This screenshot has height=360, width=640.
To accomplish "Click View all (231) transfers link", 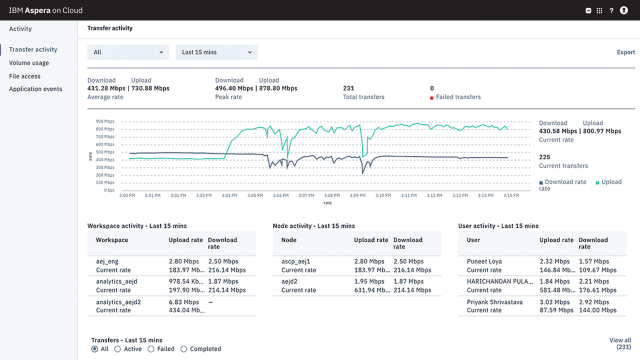I will (x=620, y=343).
